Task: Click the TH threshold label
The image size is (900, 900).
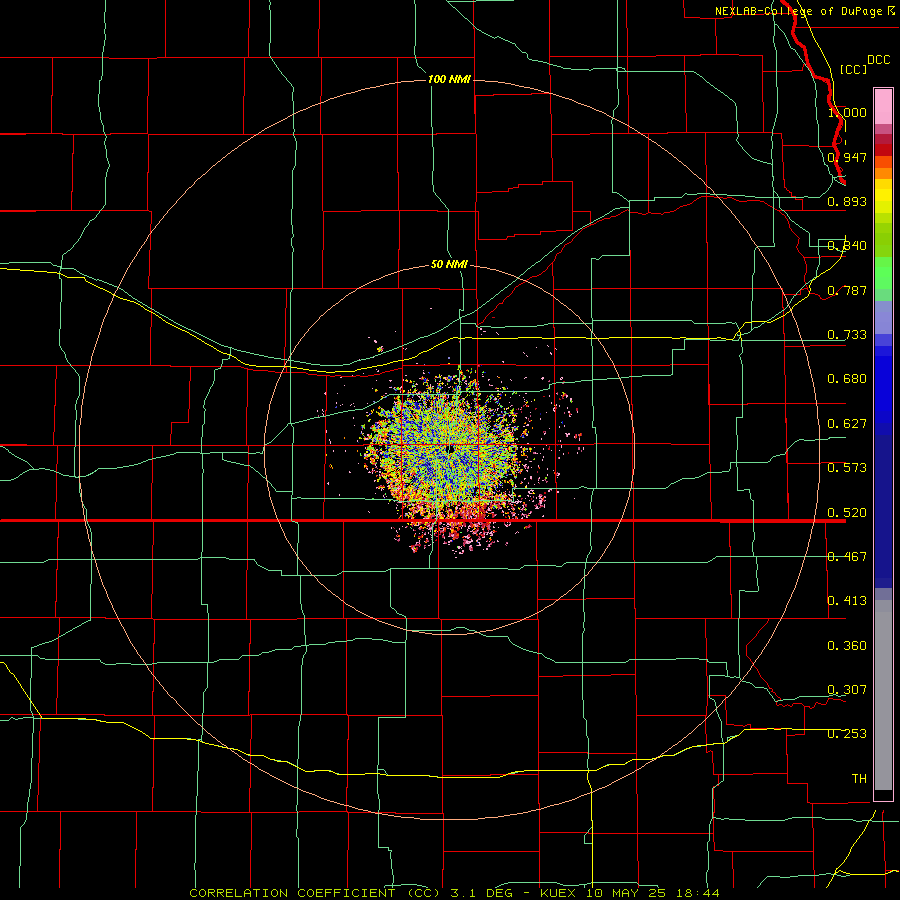Action: pyautogui.click(x=859, y=779)
